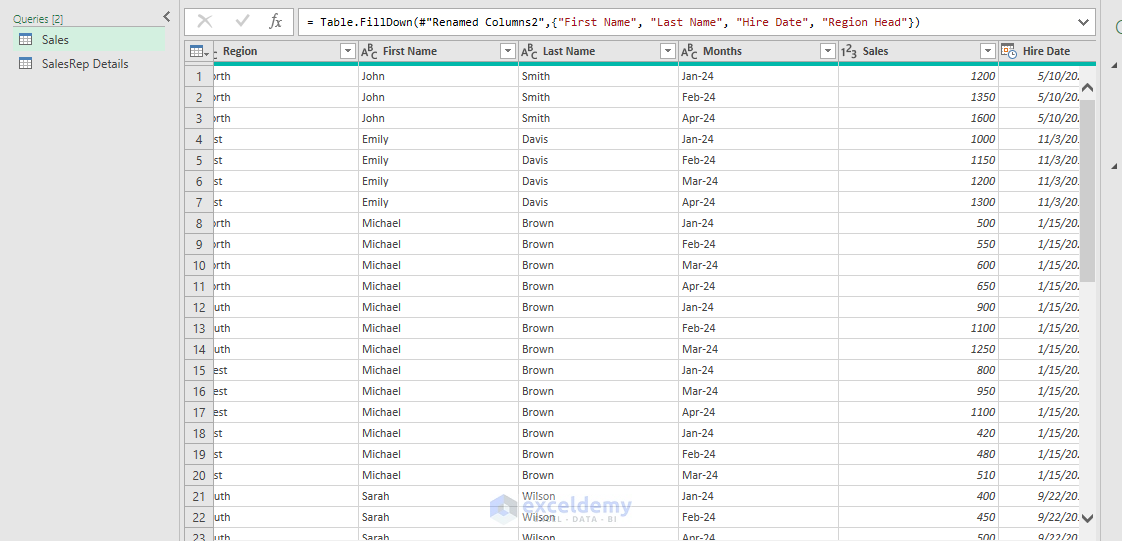1122x541 pixels.
Task: Click First Name cell Michael in row 8
Action: tap(438, 223)
